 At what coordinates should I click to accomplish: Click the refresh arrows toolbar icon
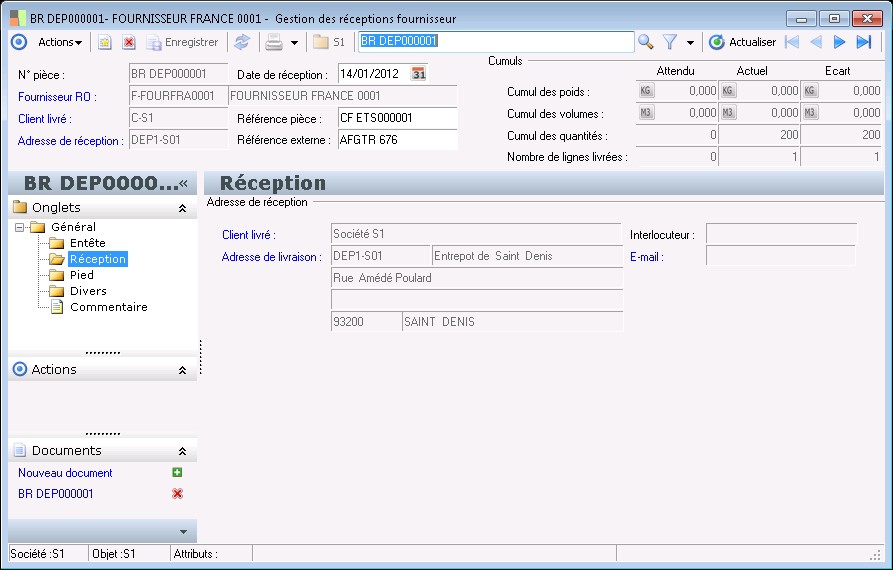tap(241, 42)
